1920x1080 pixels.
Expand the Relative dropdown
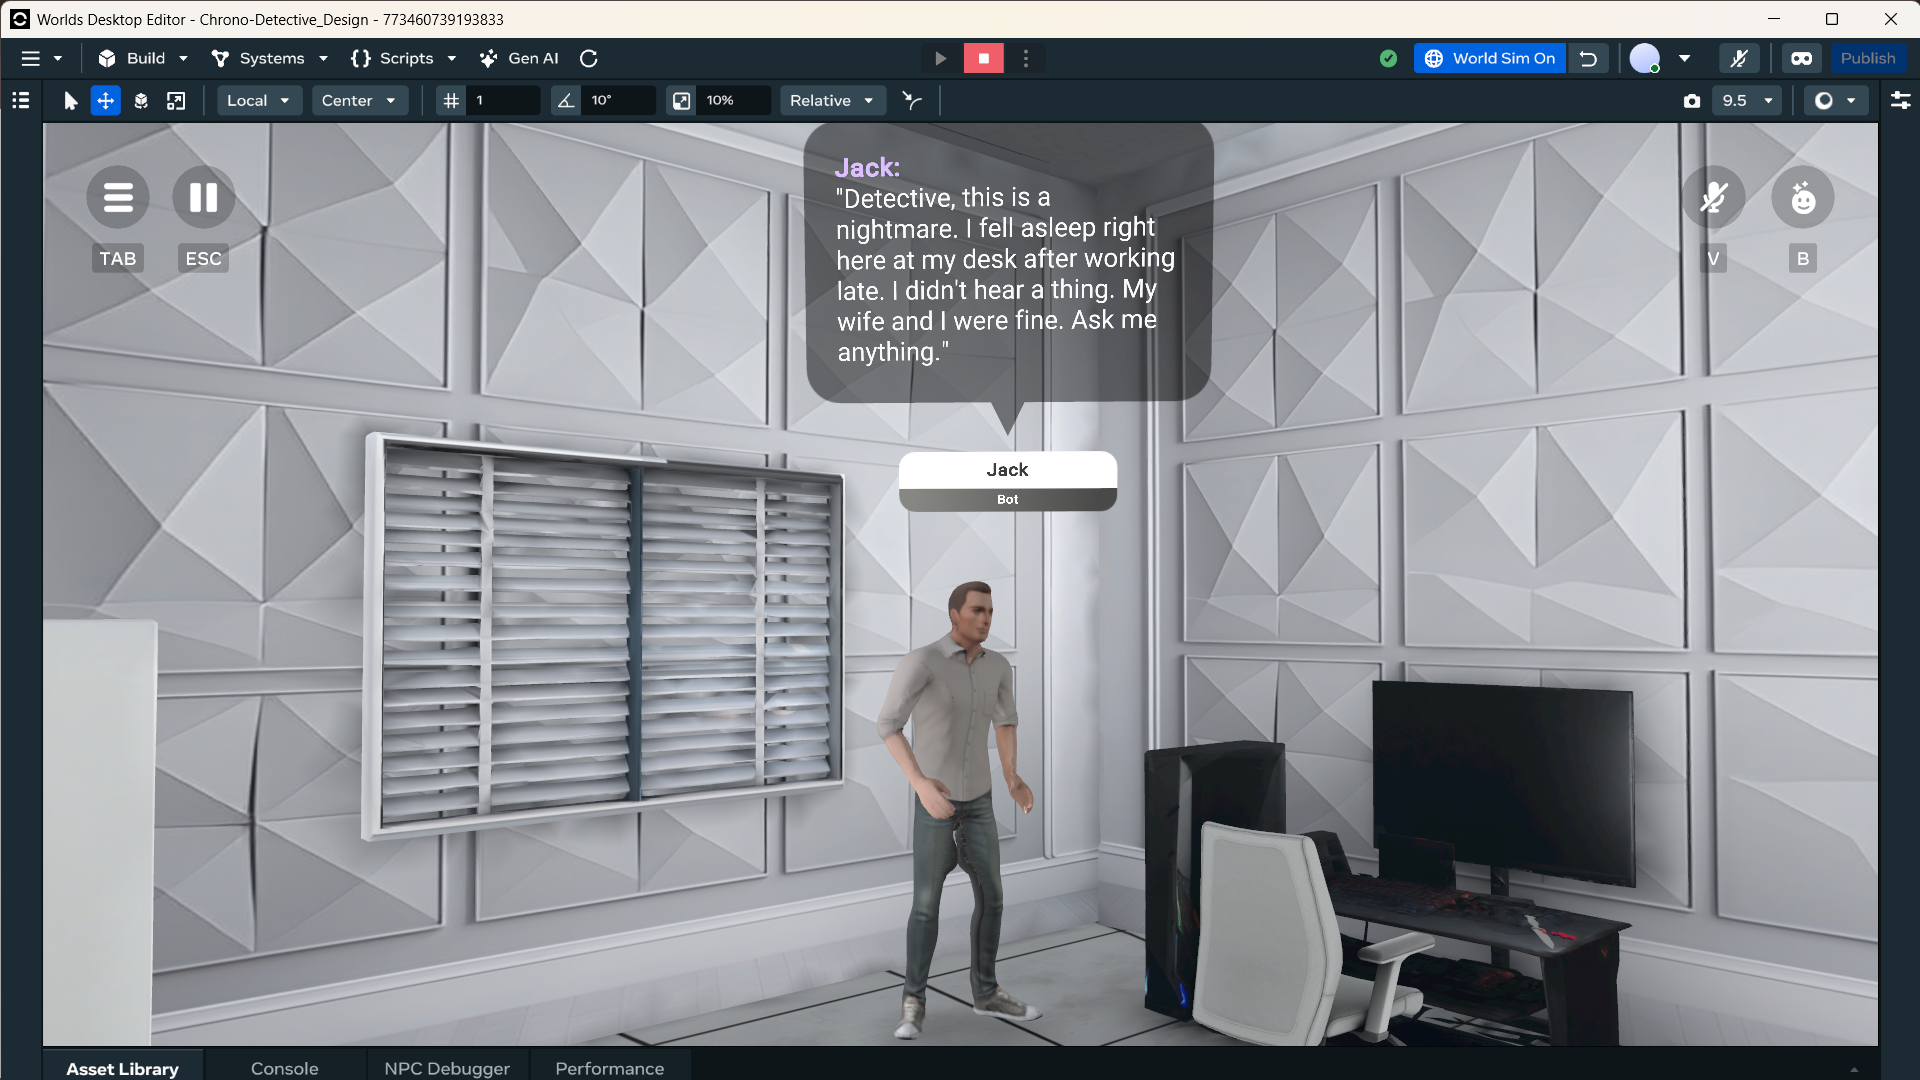(x=831, y=100)
